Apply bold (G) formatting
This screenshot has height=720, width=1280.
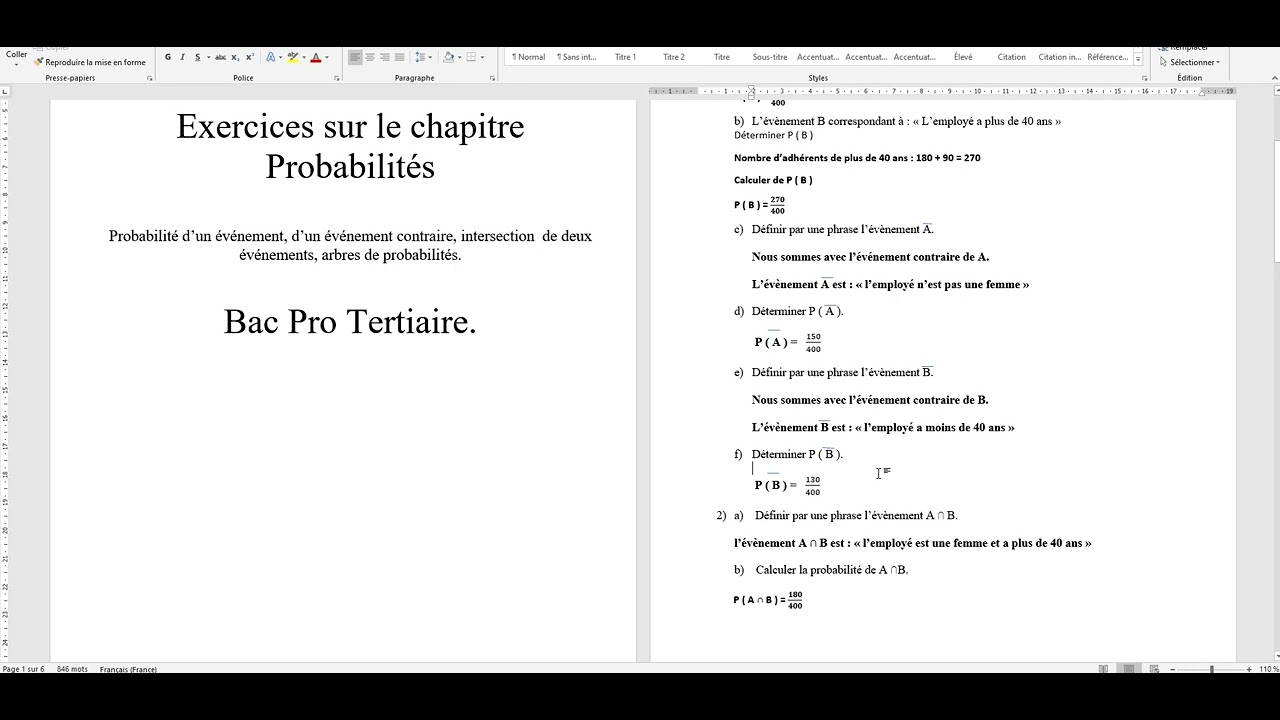(x=168, y=57)
